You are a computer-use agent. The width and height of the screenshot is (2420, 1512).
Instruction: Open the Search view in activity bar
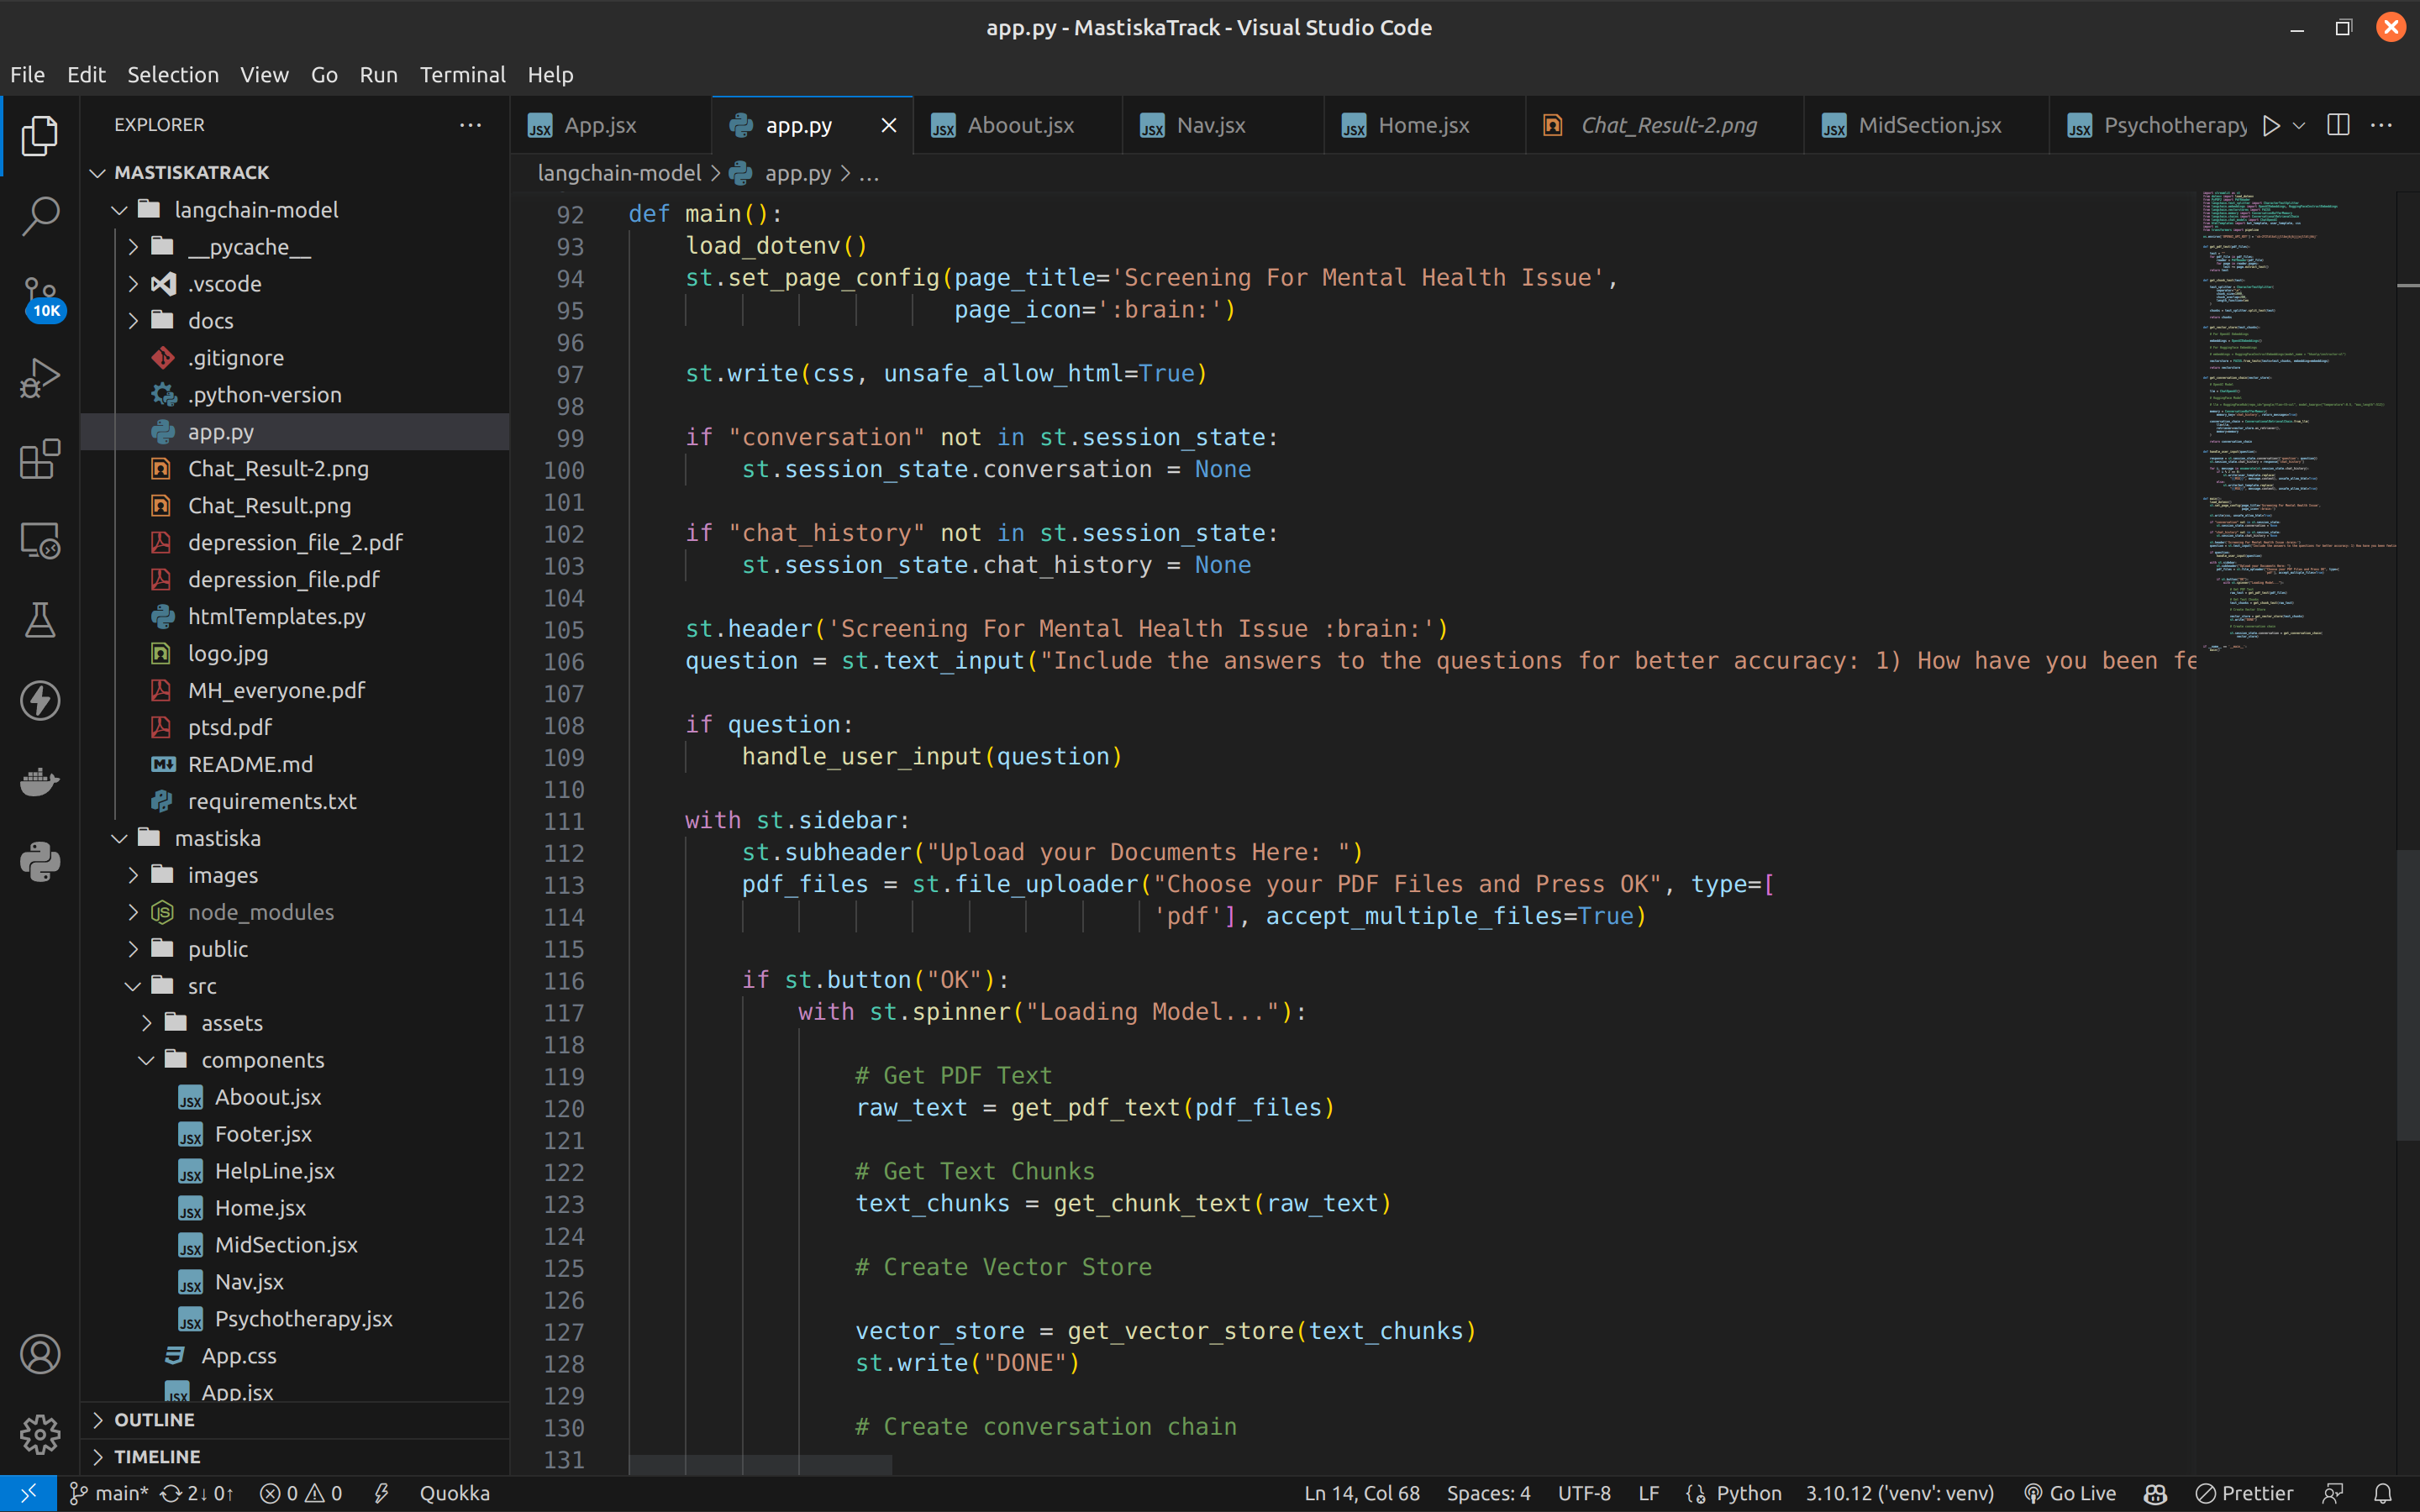click(x=40, y=215)
